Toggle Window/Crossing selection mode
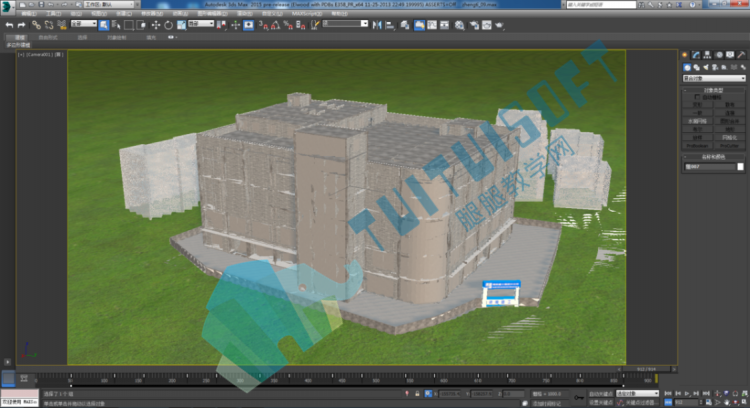750x408 pixels. pyautogui.click(x=141, y=25)
